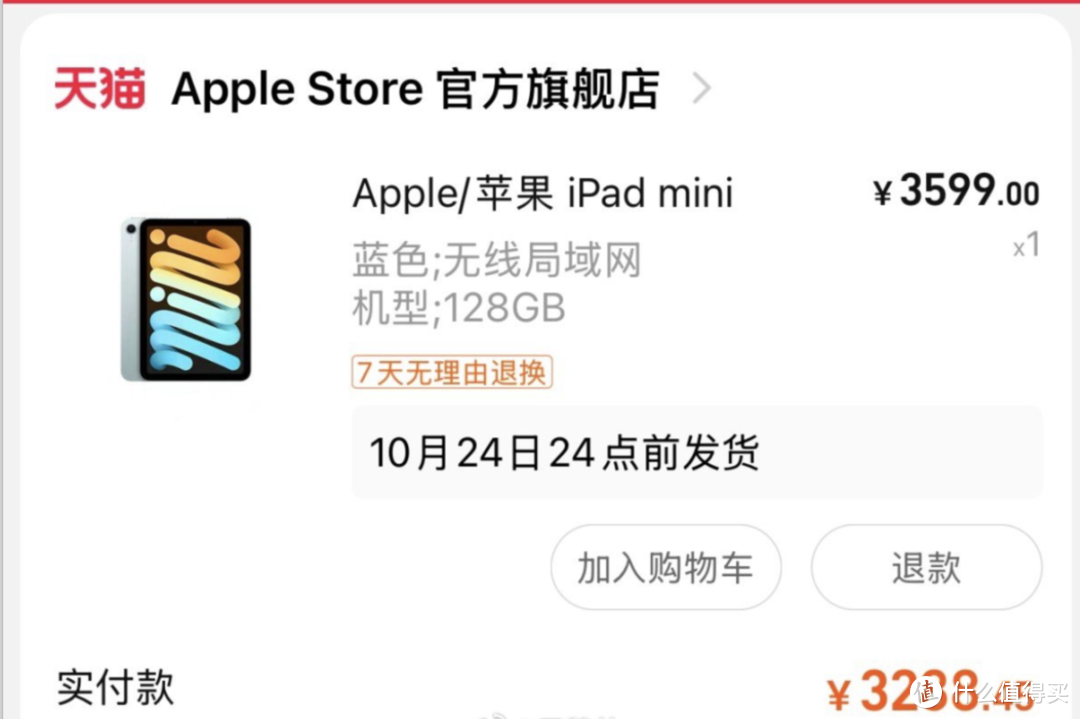Open the Apple Store 官方旗舰店 store page
Image resolution: width=1080 pixels, height=719 pixels.
coord(415,89)
